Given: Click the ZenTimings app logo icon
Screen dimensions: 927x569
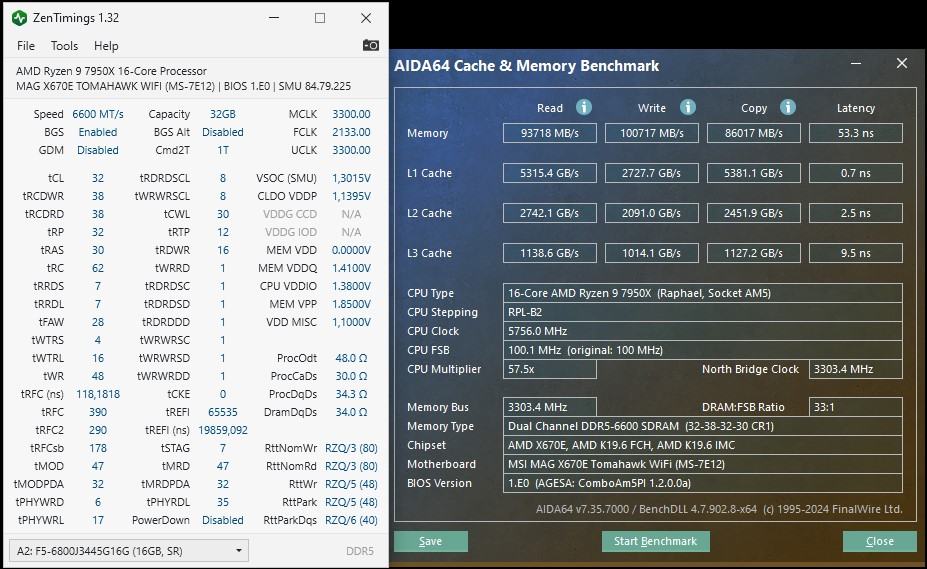Looking at the screenshot, I should 20,18.
